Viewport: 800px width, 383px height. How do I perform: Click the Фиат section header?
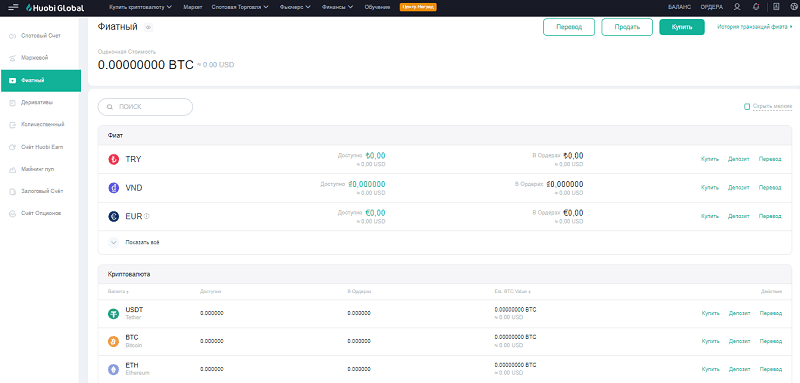(x=444, y=136)
